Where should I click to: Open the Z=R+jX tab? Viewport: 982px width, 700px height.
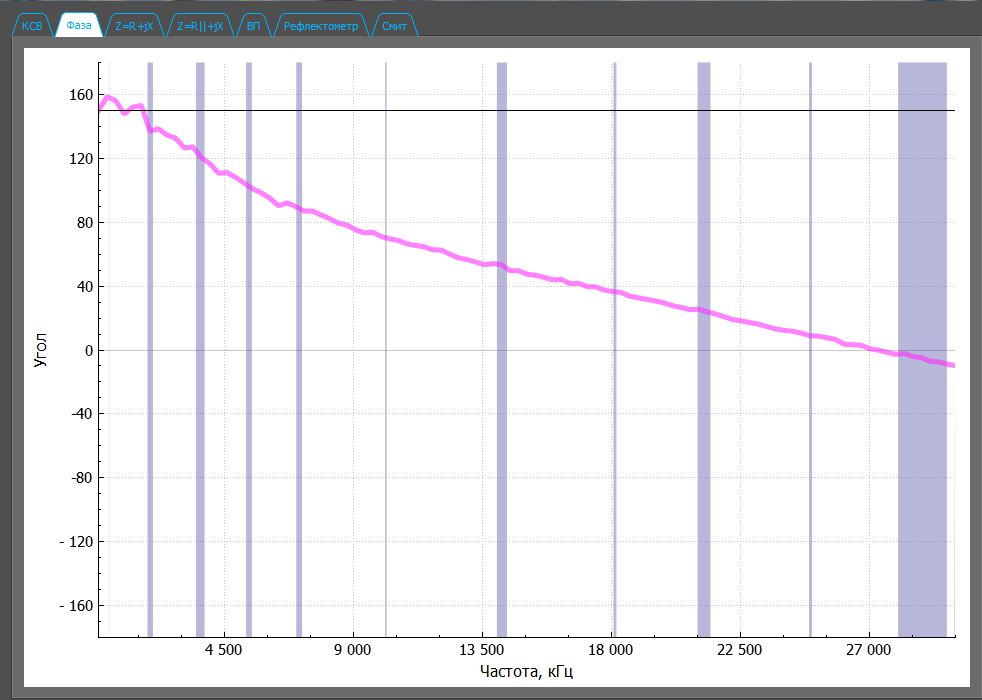coord(134,27)
